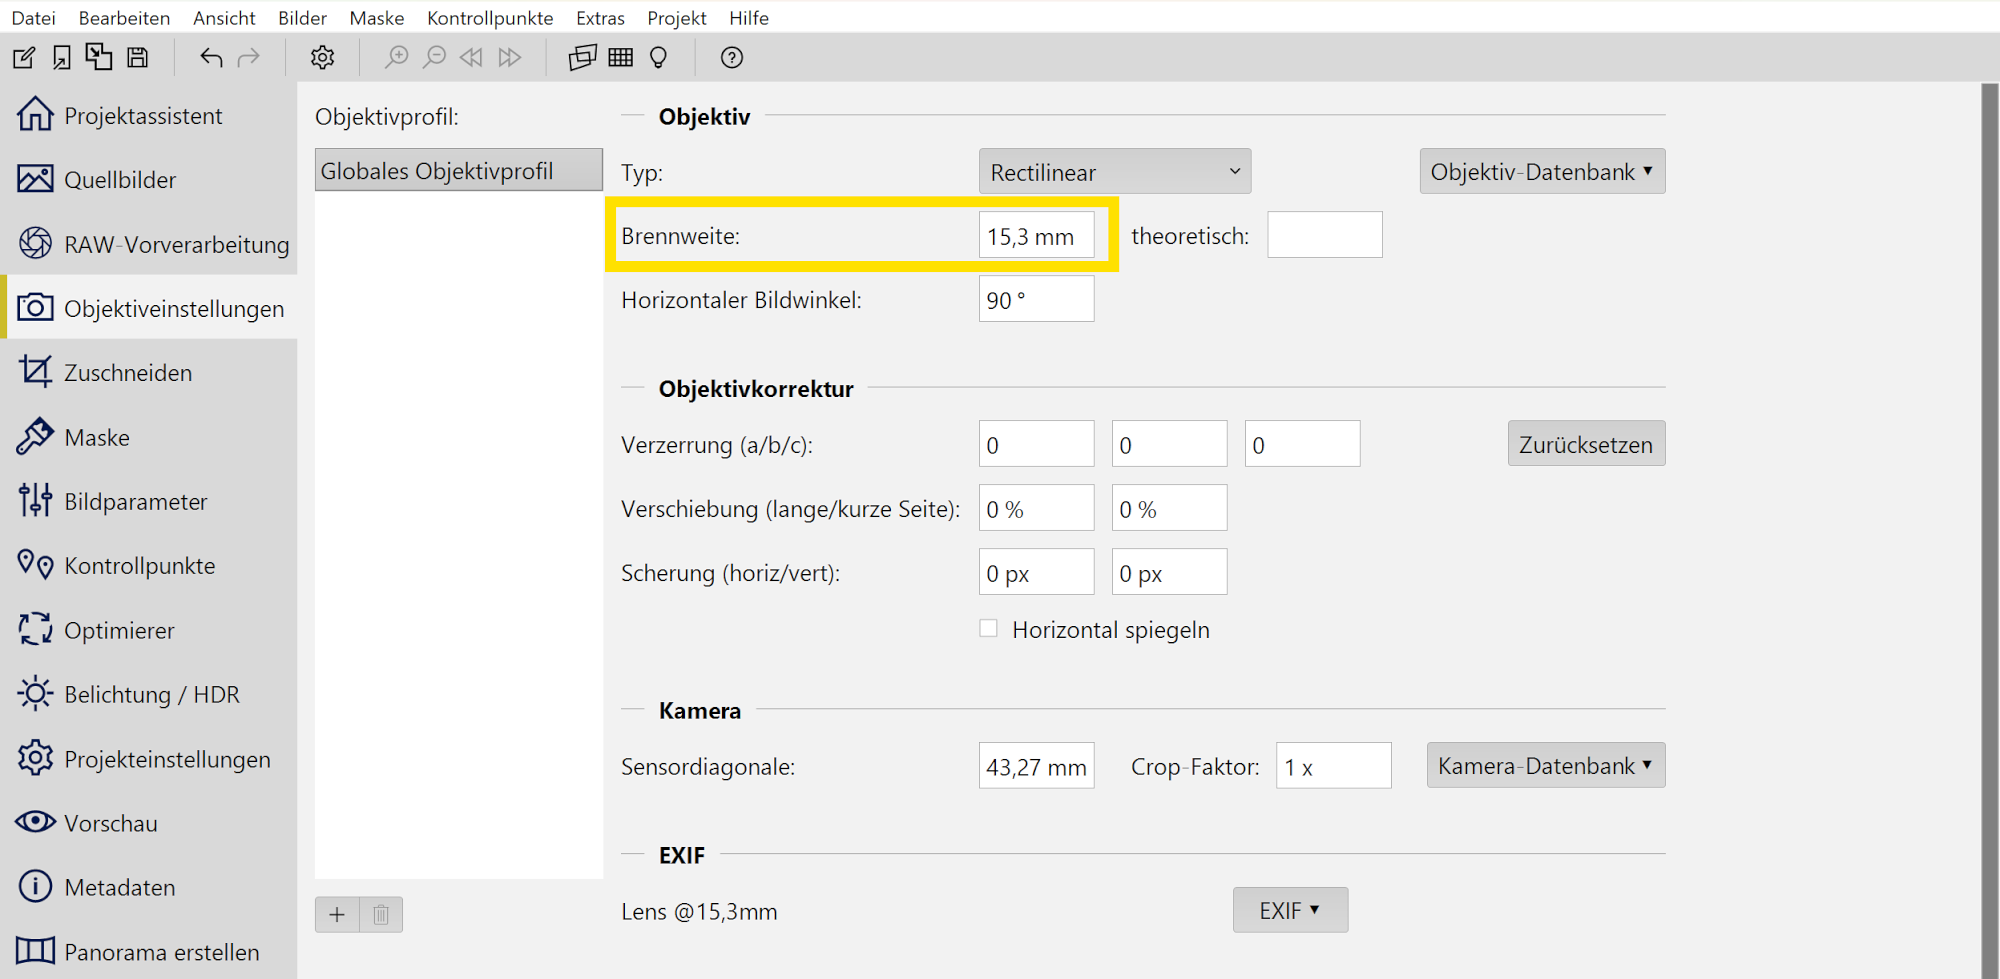Undo the last action via toolbar arrow
Screen dimensions: 2000x979
[x=210, y=58]
